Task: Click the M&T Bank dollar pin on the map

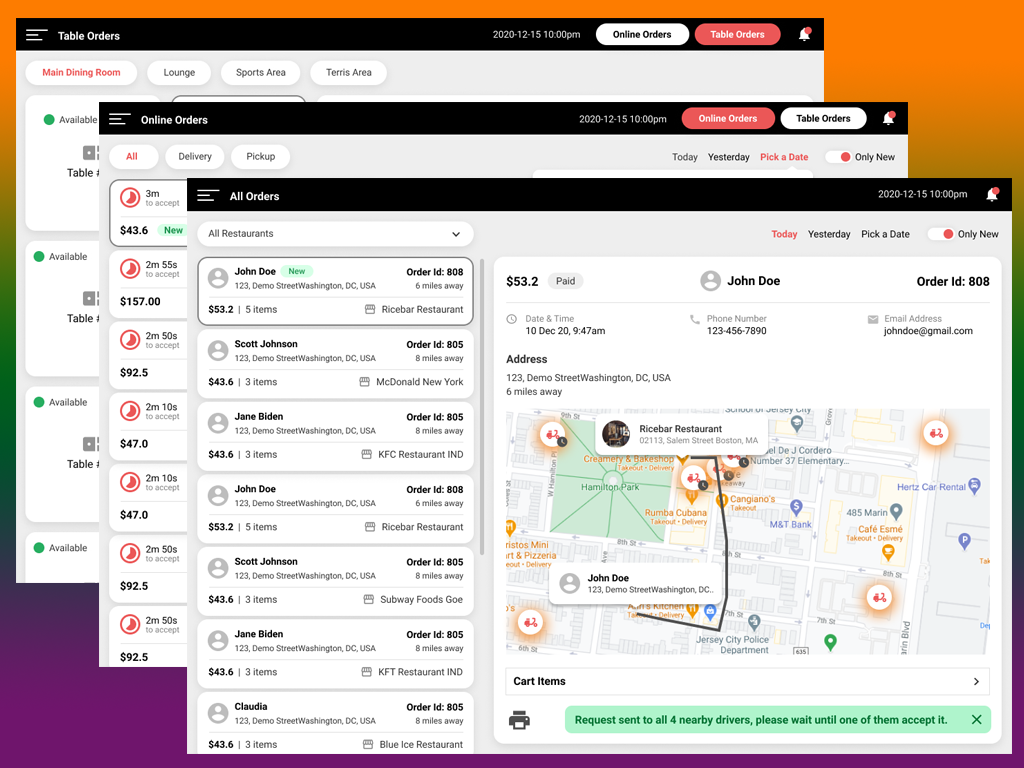Action: (796, 507)
